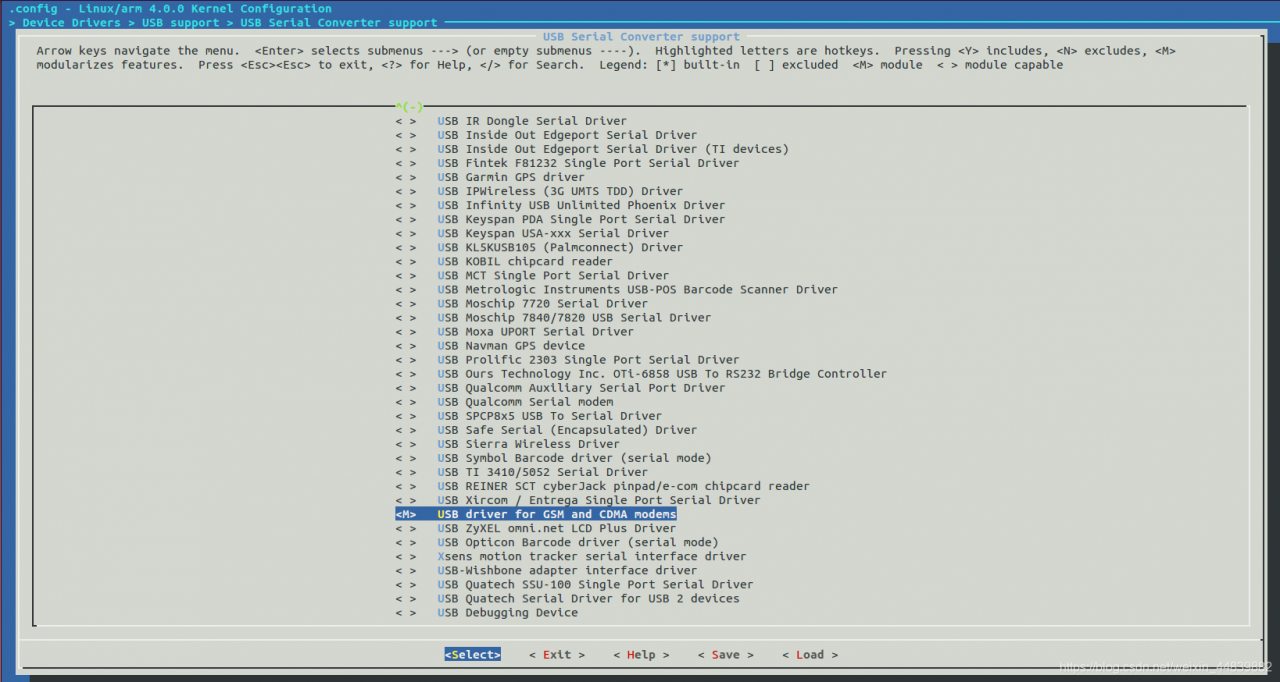Toggle the USB IR Dongle Serial Driver state brackets

pos(406,121)
